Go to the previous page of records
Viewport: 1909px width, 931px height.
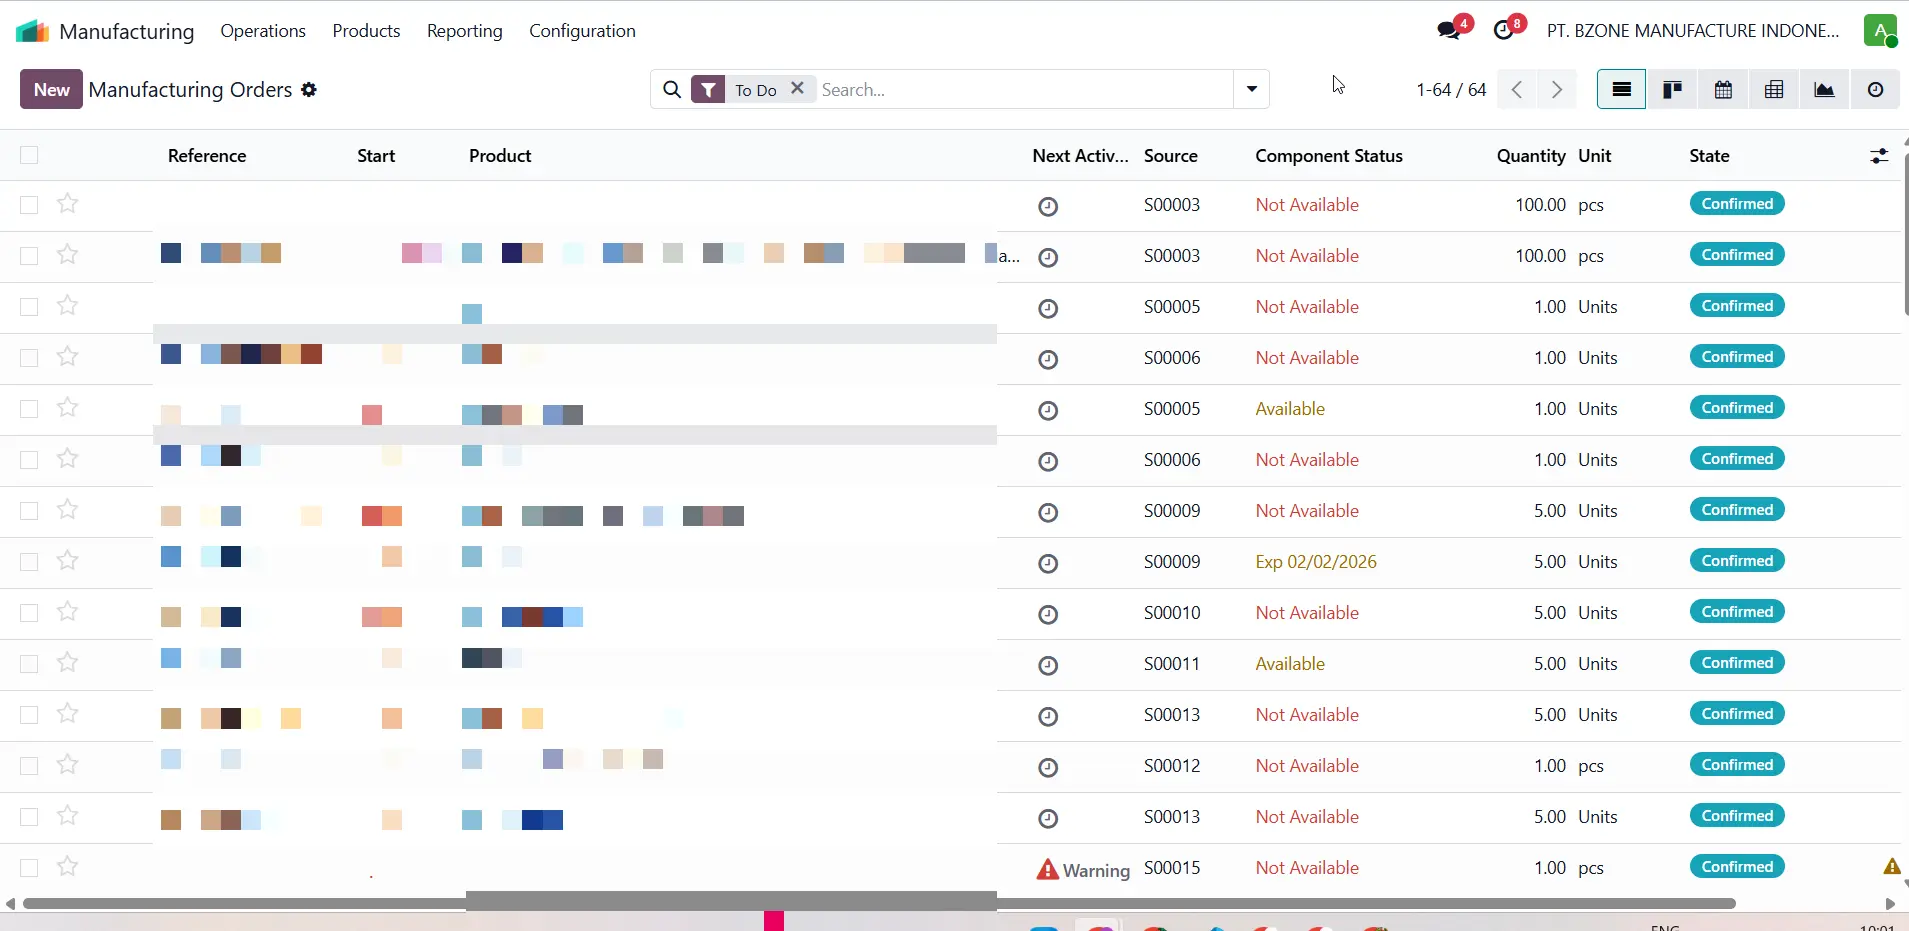[x=1517, y=90]
